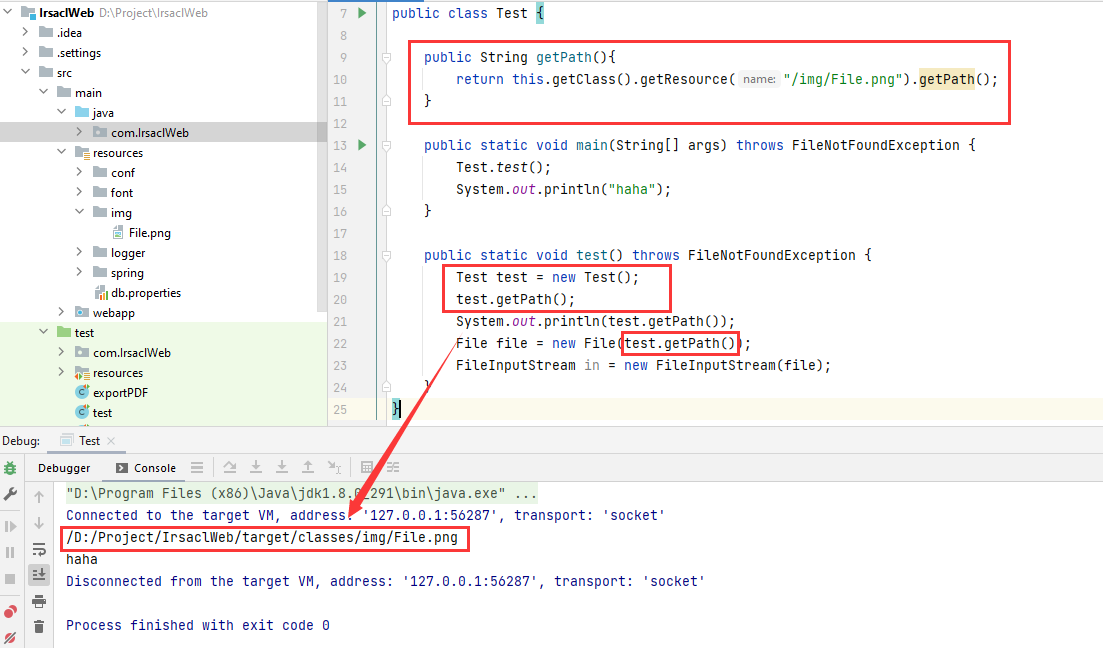Click the Stop process button

pyautogui.click(x=10, y=577)
